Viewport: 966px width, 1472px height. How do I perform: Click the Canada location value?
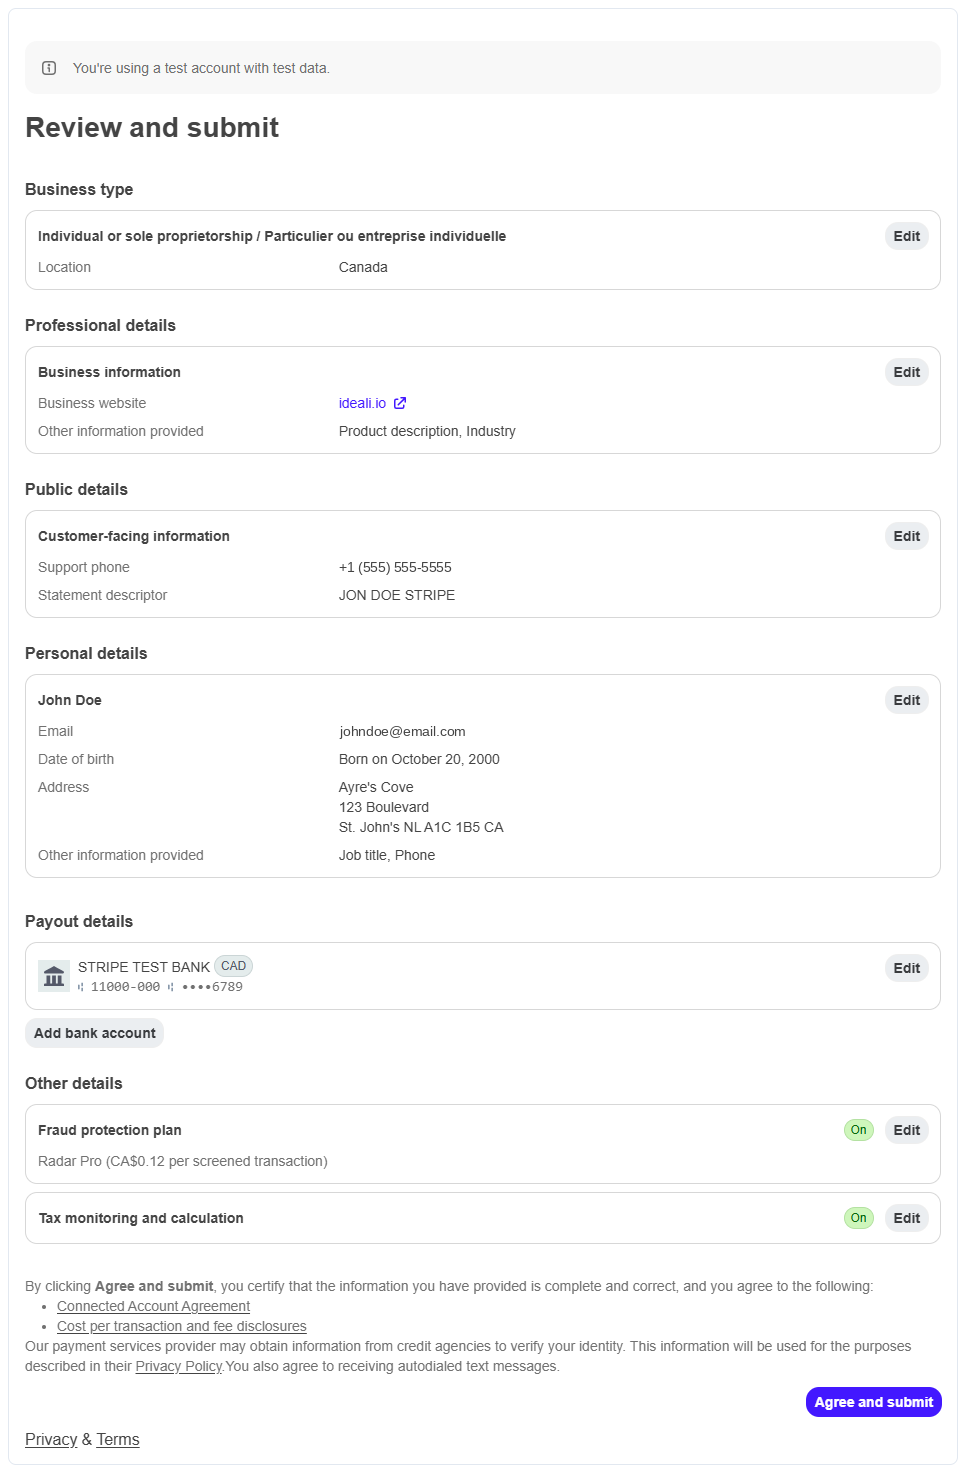click(x=363, y=267)
